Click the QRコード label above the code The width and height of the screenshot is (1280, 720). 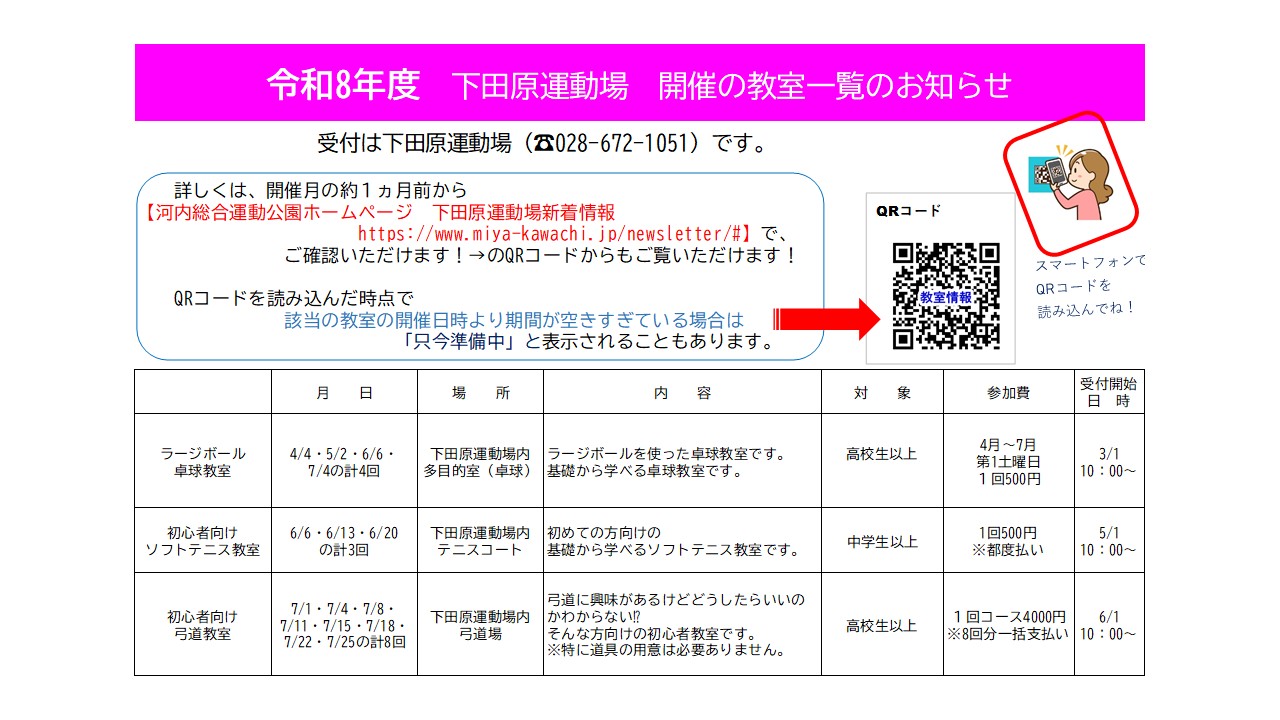tap(908, 211)
